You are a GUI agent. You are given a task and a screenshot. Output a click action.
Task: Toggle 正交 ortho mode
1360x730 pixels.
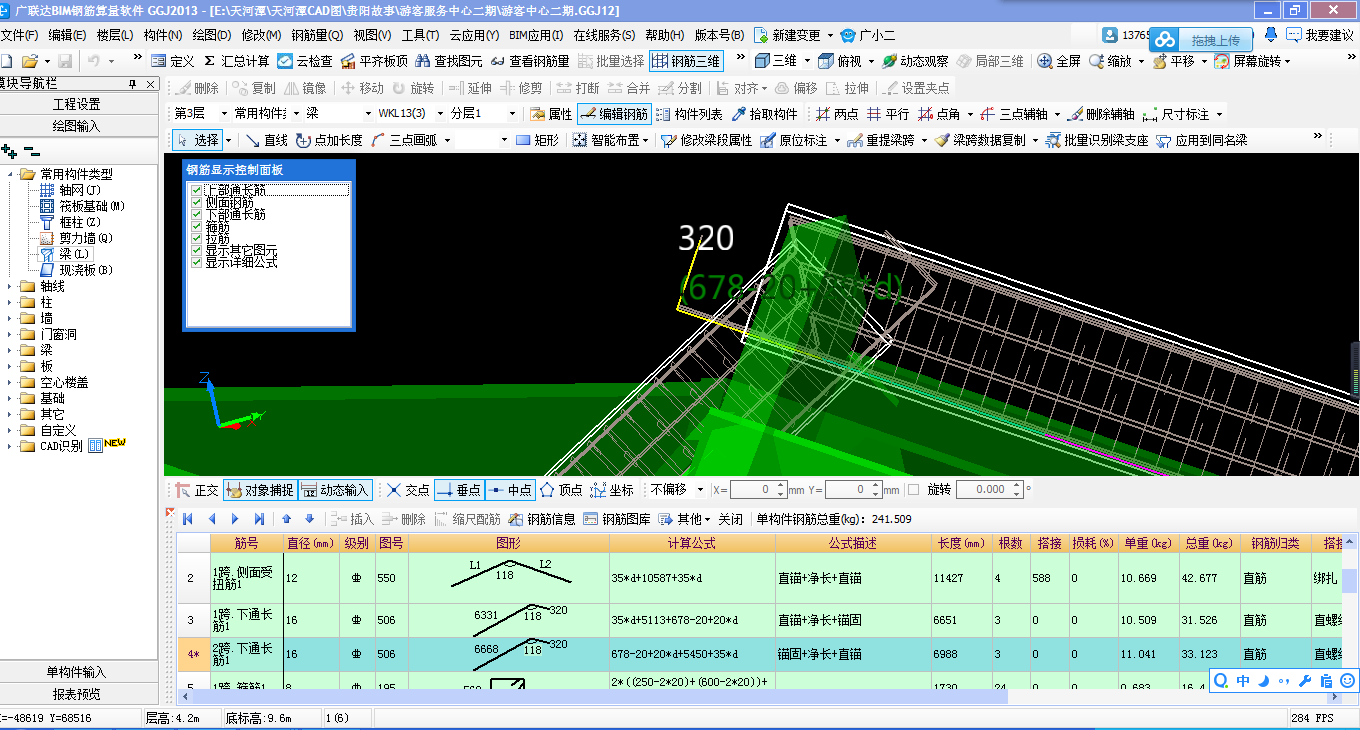(197, 490)
